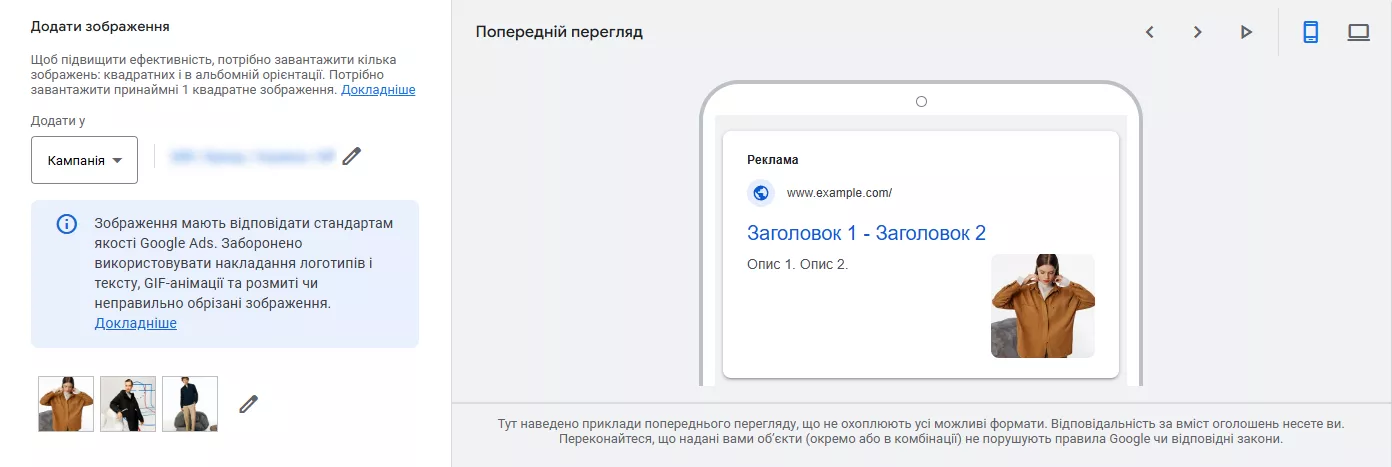1392x467 pixels.
Task: Select the brown jacket image thumbnail
Action: click(66, 404)
